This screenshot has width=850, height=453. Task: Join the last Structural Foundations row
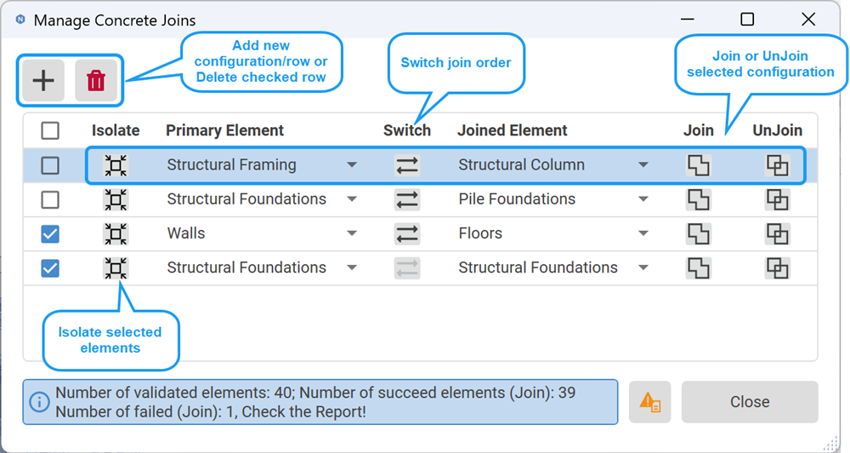(698, 268)
